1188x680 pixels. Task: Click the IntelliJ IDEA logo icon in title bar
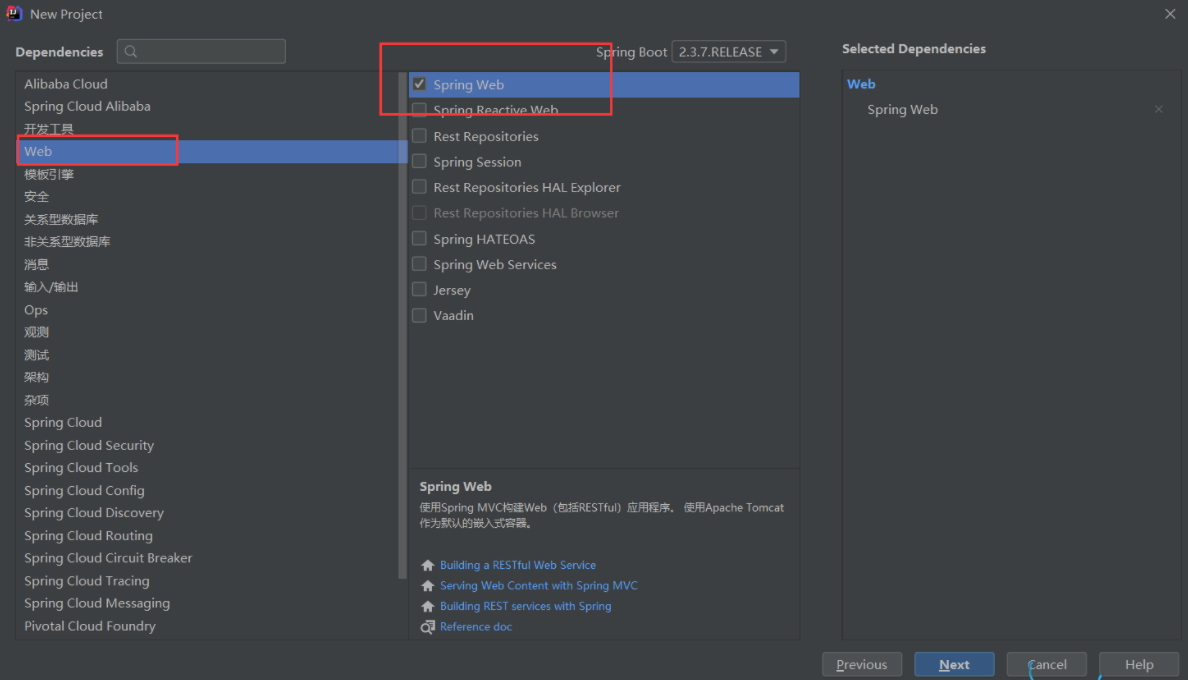14,14
